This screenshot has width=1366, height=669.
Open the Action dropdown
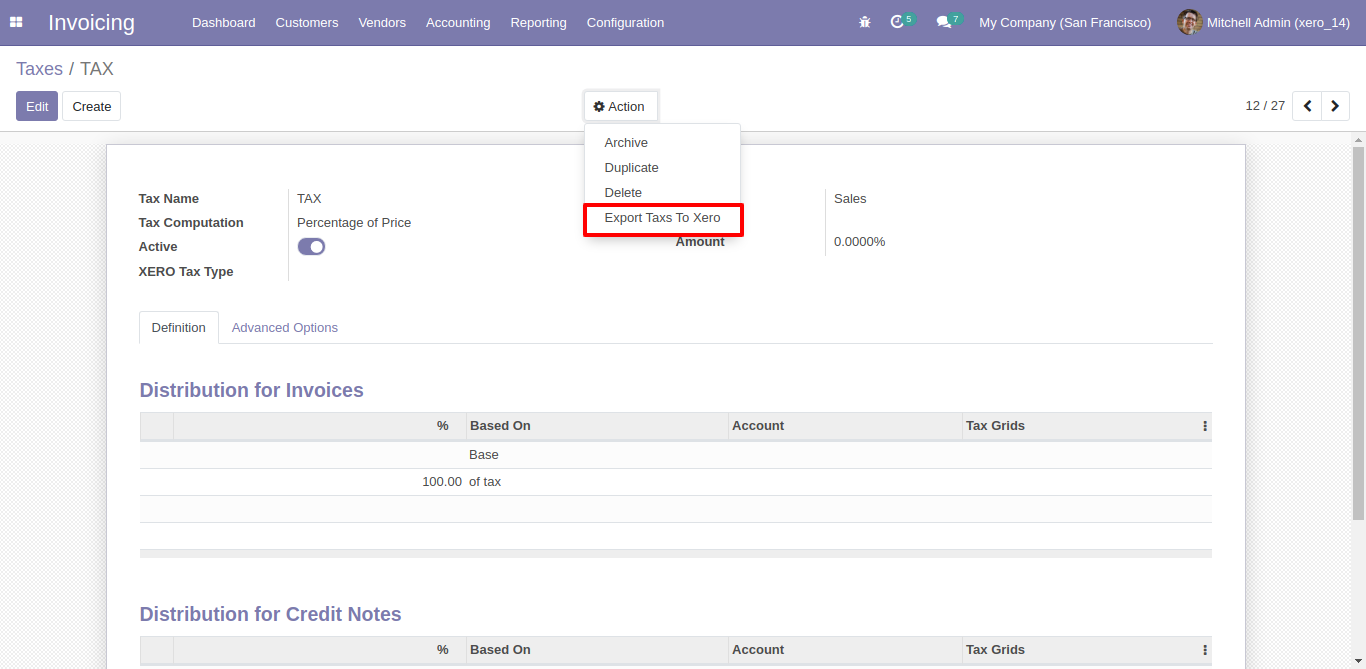pyautogui.click(x=620, y=107)
